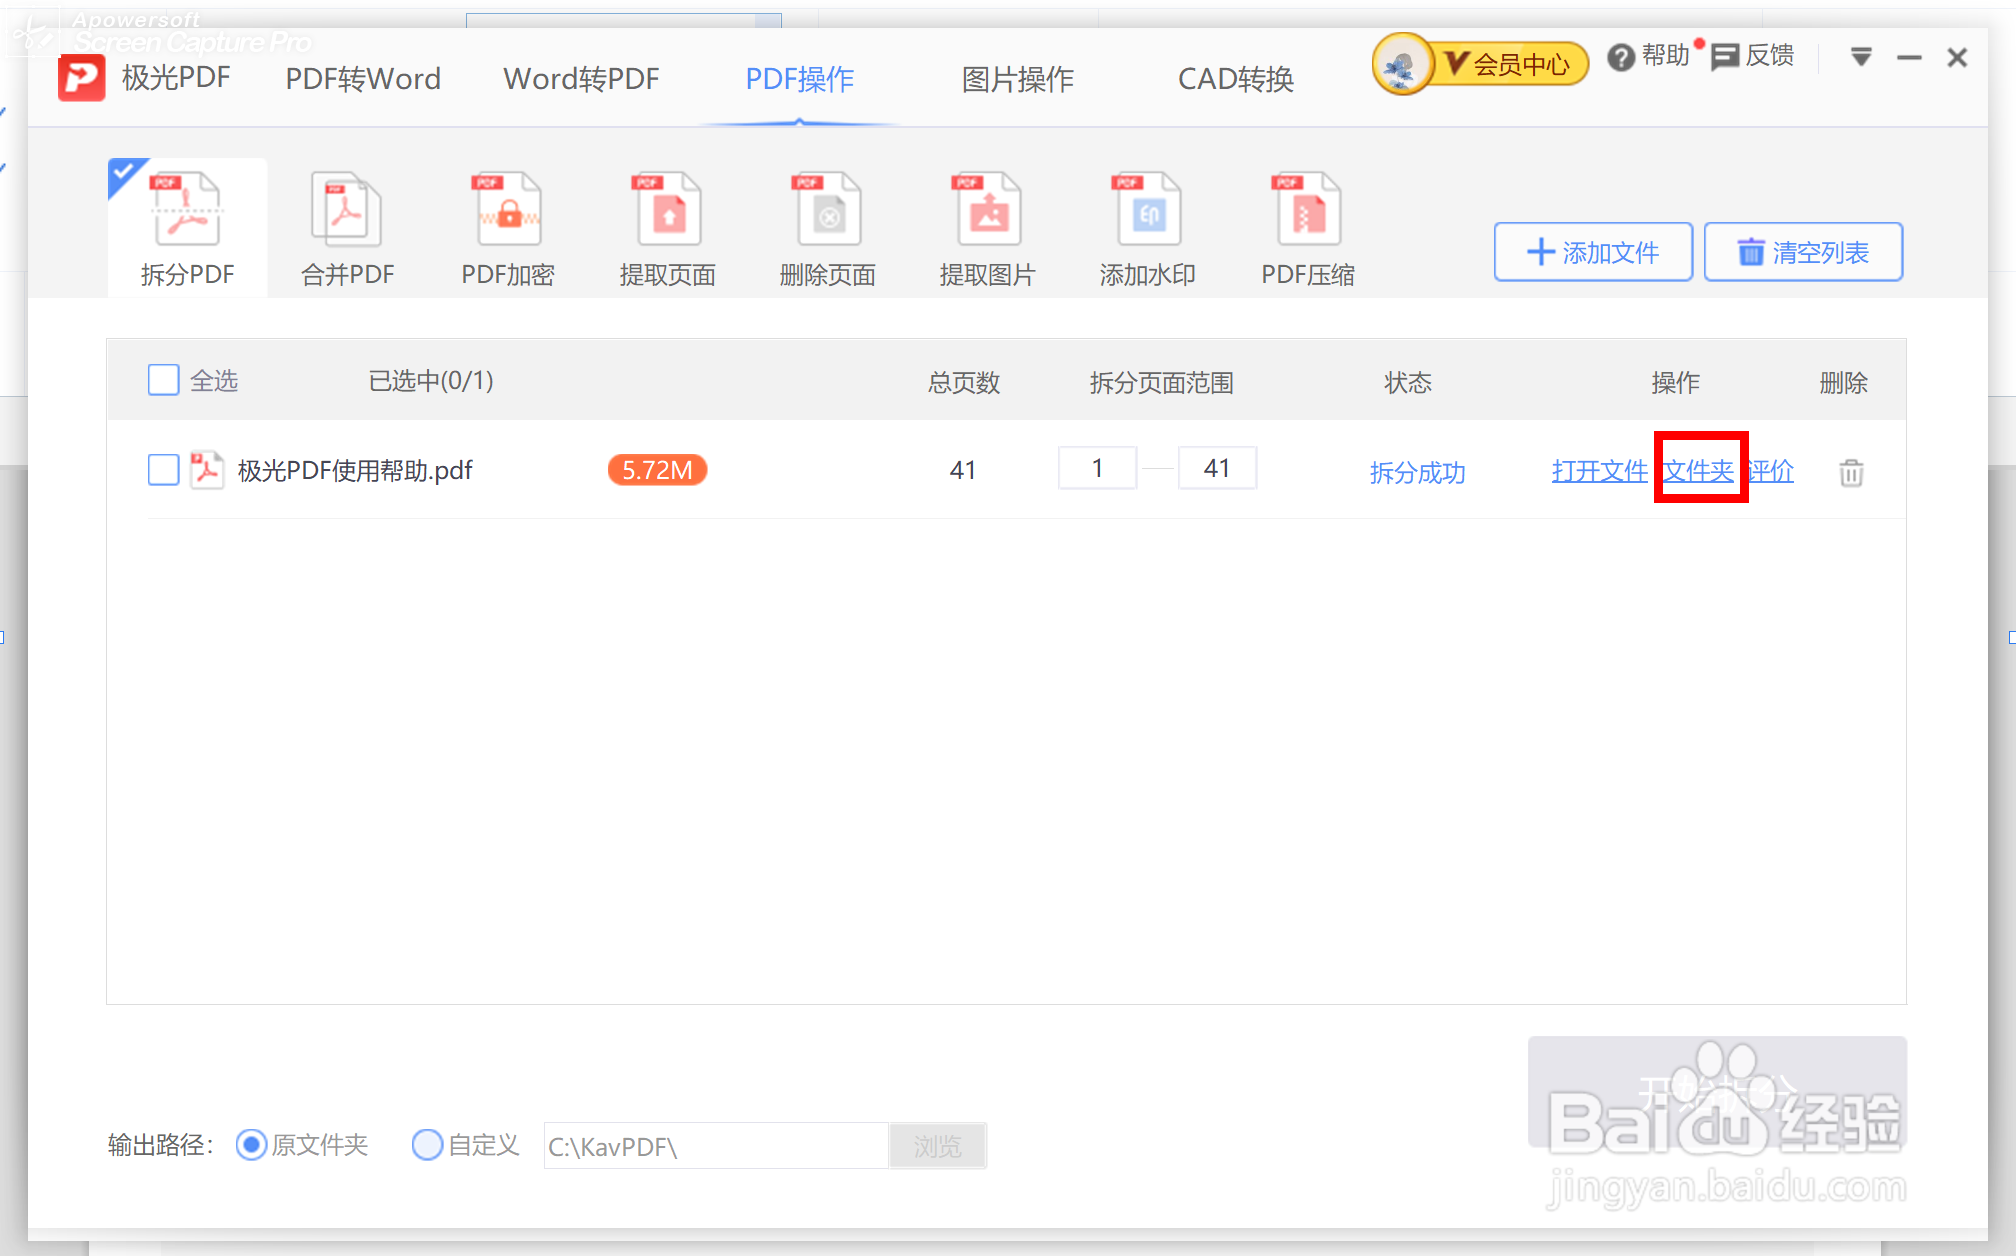
Task: Click the 打开文件 link
Action: coord(1599,471)
